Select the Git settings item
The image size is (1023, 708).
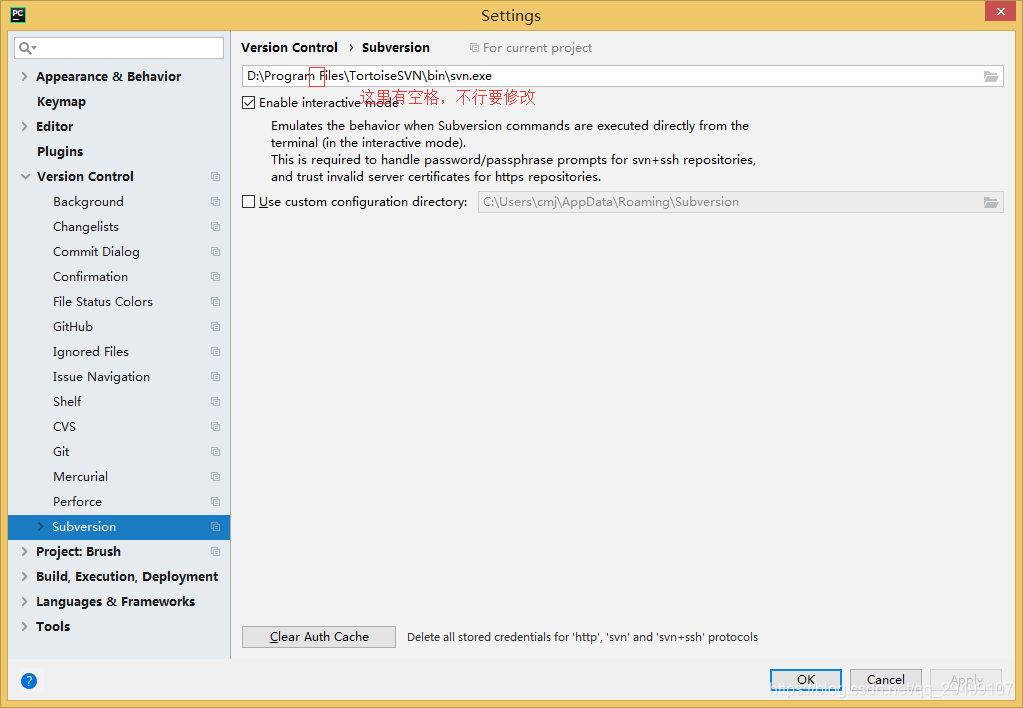[x=61, y=452]
